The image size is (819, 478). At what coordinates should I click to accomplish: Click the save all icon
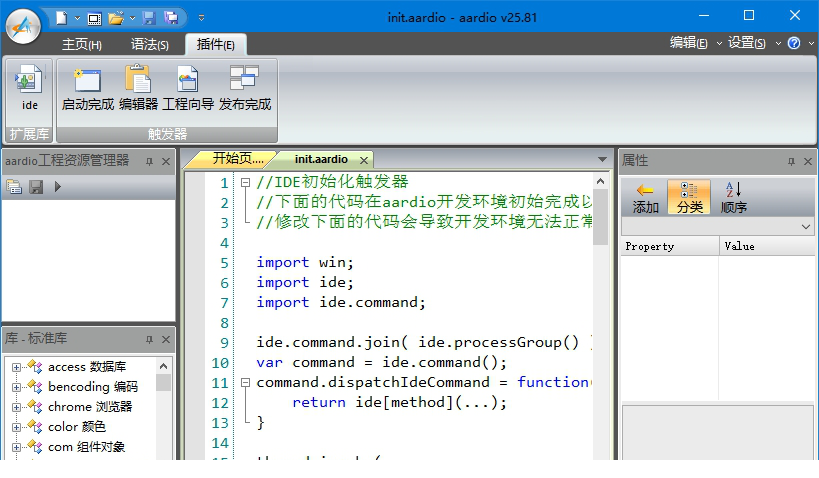[x=171, y=18]
